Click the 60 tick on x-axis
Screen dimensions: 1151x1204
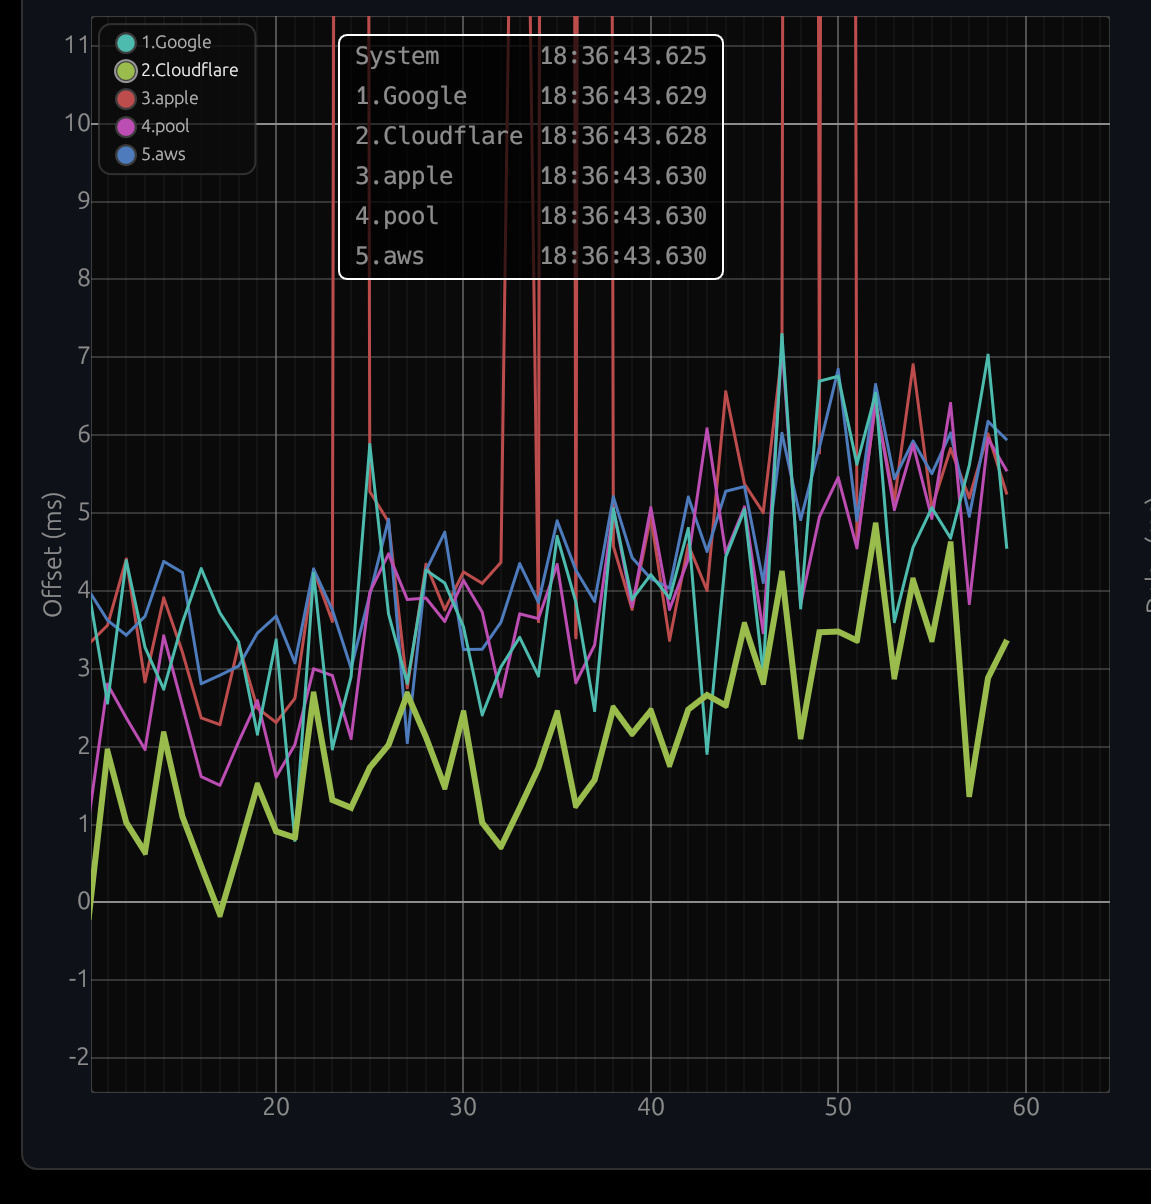(x=1026, y=1107)
